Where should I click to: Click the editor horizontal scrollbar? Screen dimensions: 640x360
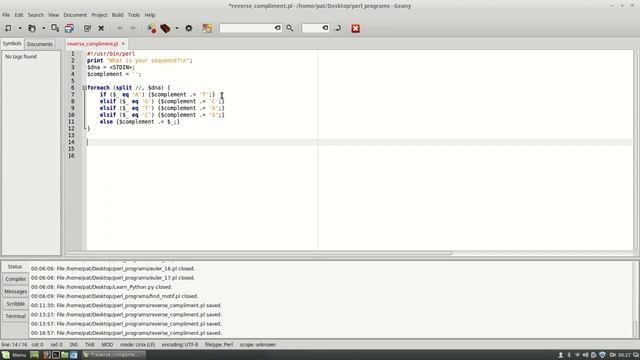click(259, 253)
